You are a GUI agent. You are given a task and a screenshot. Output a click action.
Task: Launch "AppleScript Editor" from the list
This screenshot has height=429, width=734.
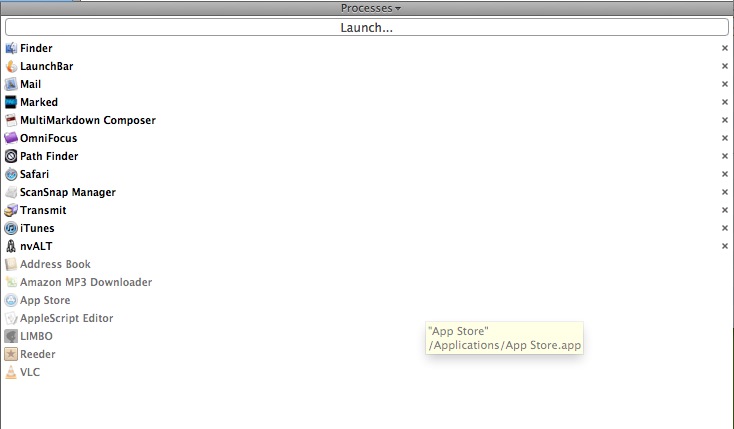click(x=66, y=318)
